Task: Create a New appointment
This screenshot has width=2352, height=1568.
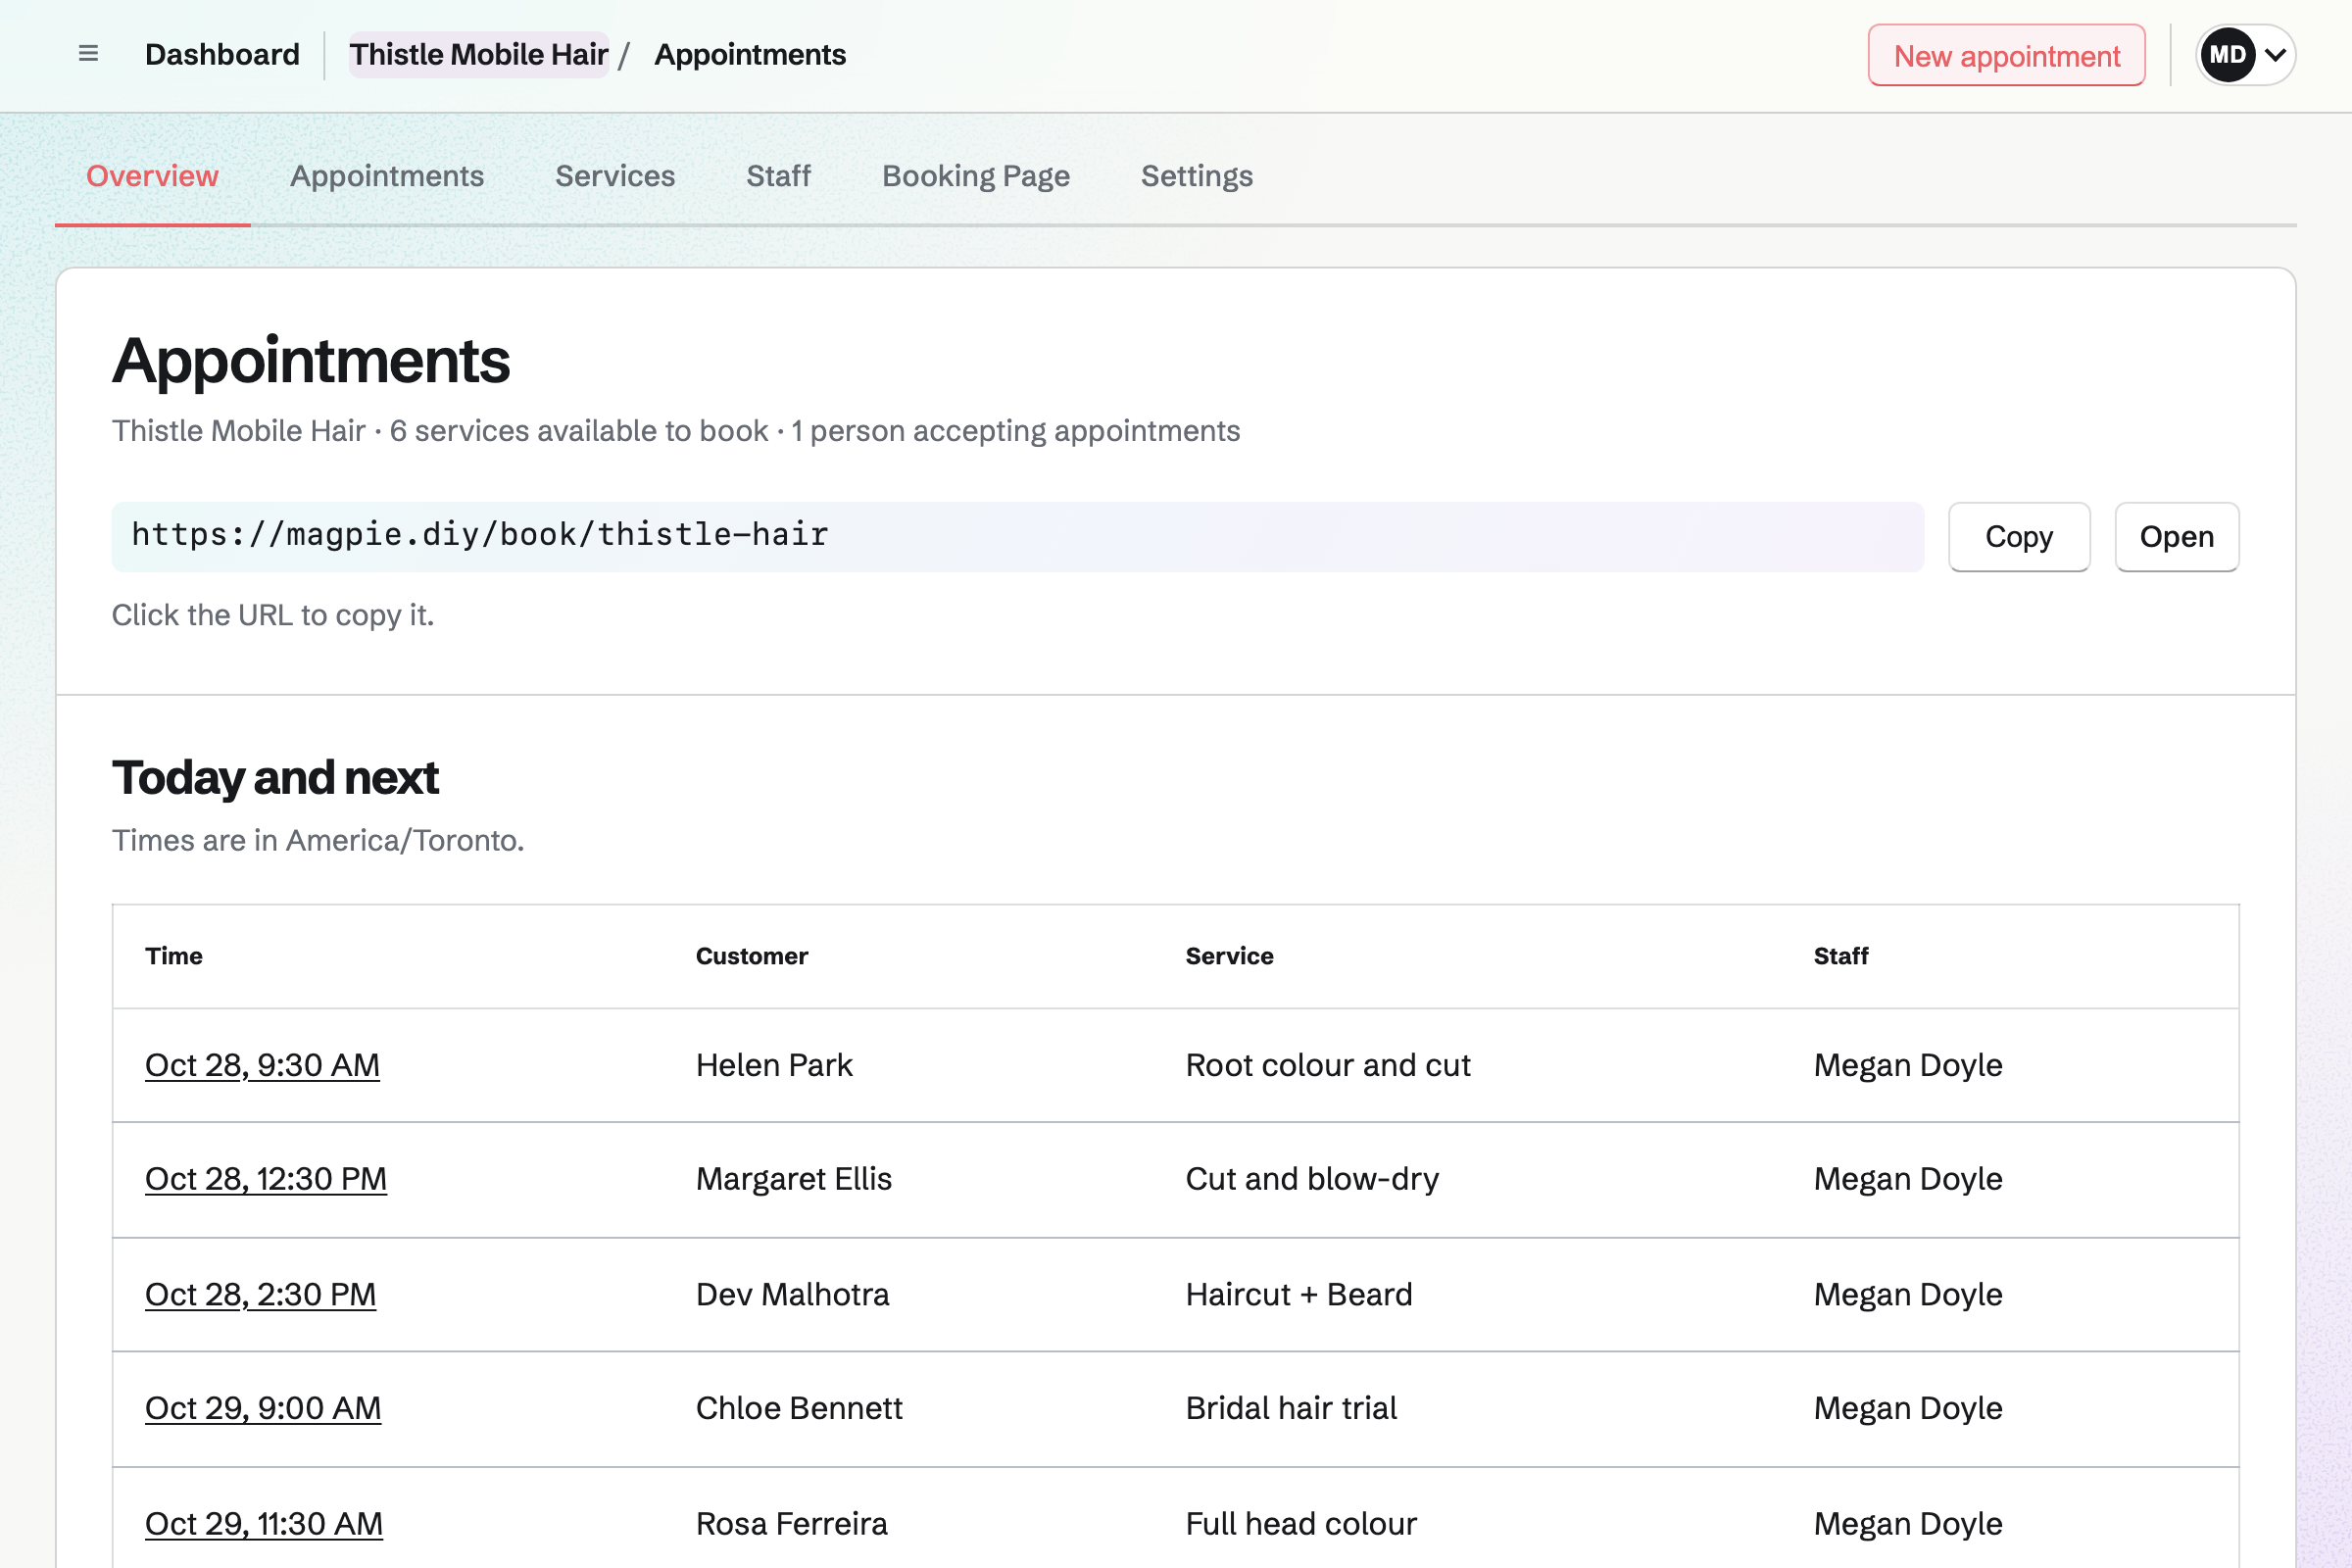Action: coord(2006,55)
